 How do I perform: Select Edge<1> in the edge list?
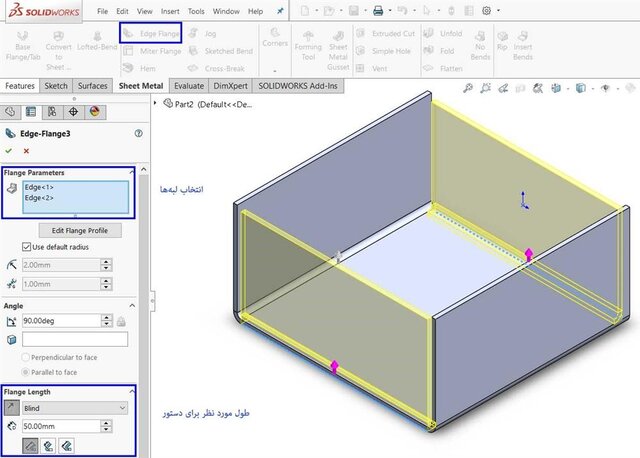tap(39, 187)
